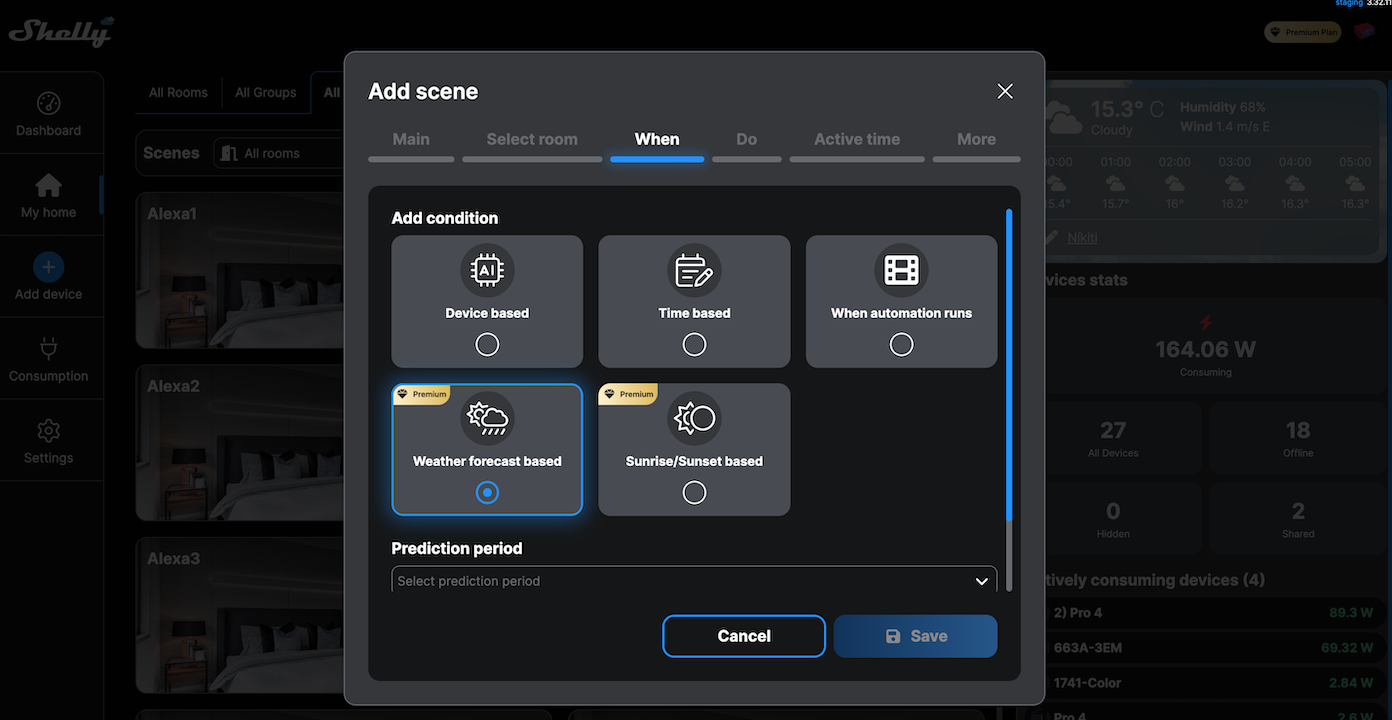1392x720 pixels.
Task: Click the Weather forecast cloud icon
Action: (x=487, y=418)
